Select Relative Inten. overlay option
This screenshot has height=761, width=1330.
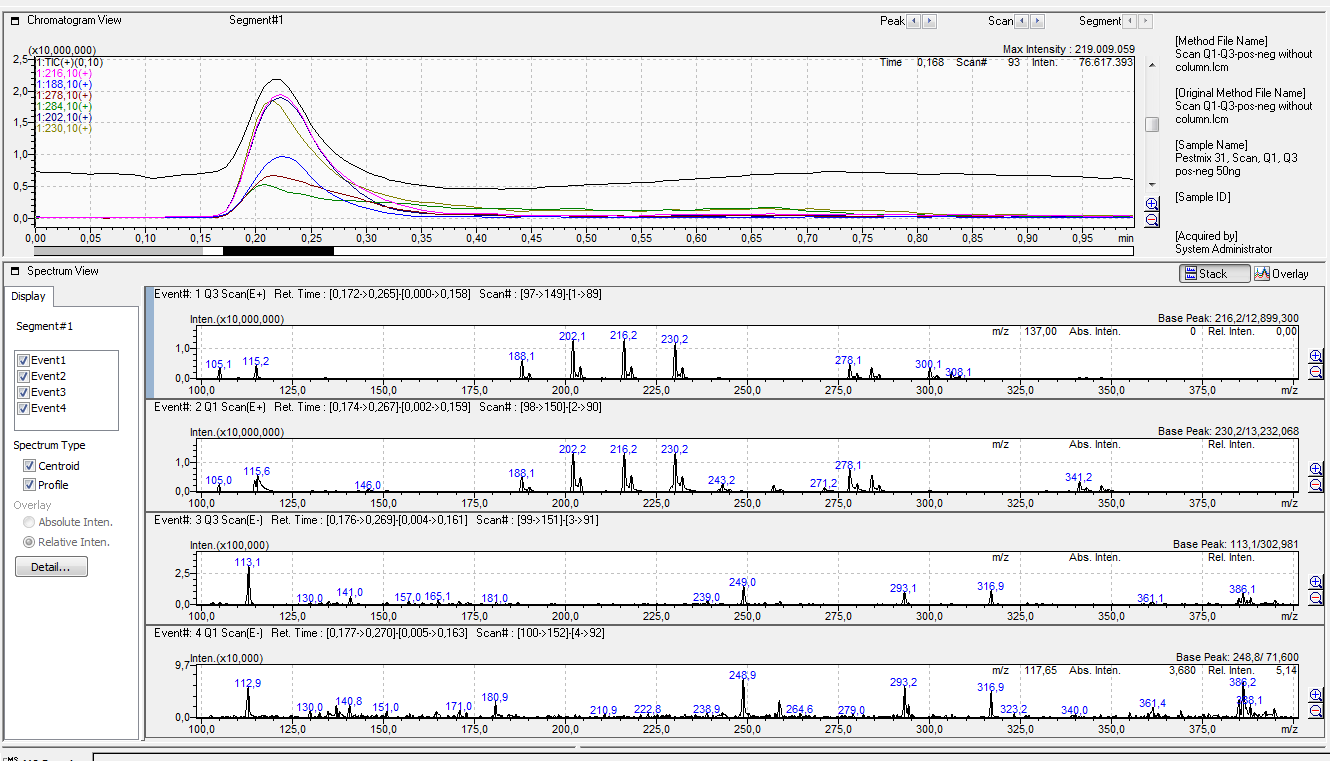click(x=29, y=542)
